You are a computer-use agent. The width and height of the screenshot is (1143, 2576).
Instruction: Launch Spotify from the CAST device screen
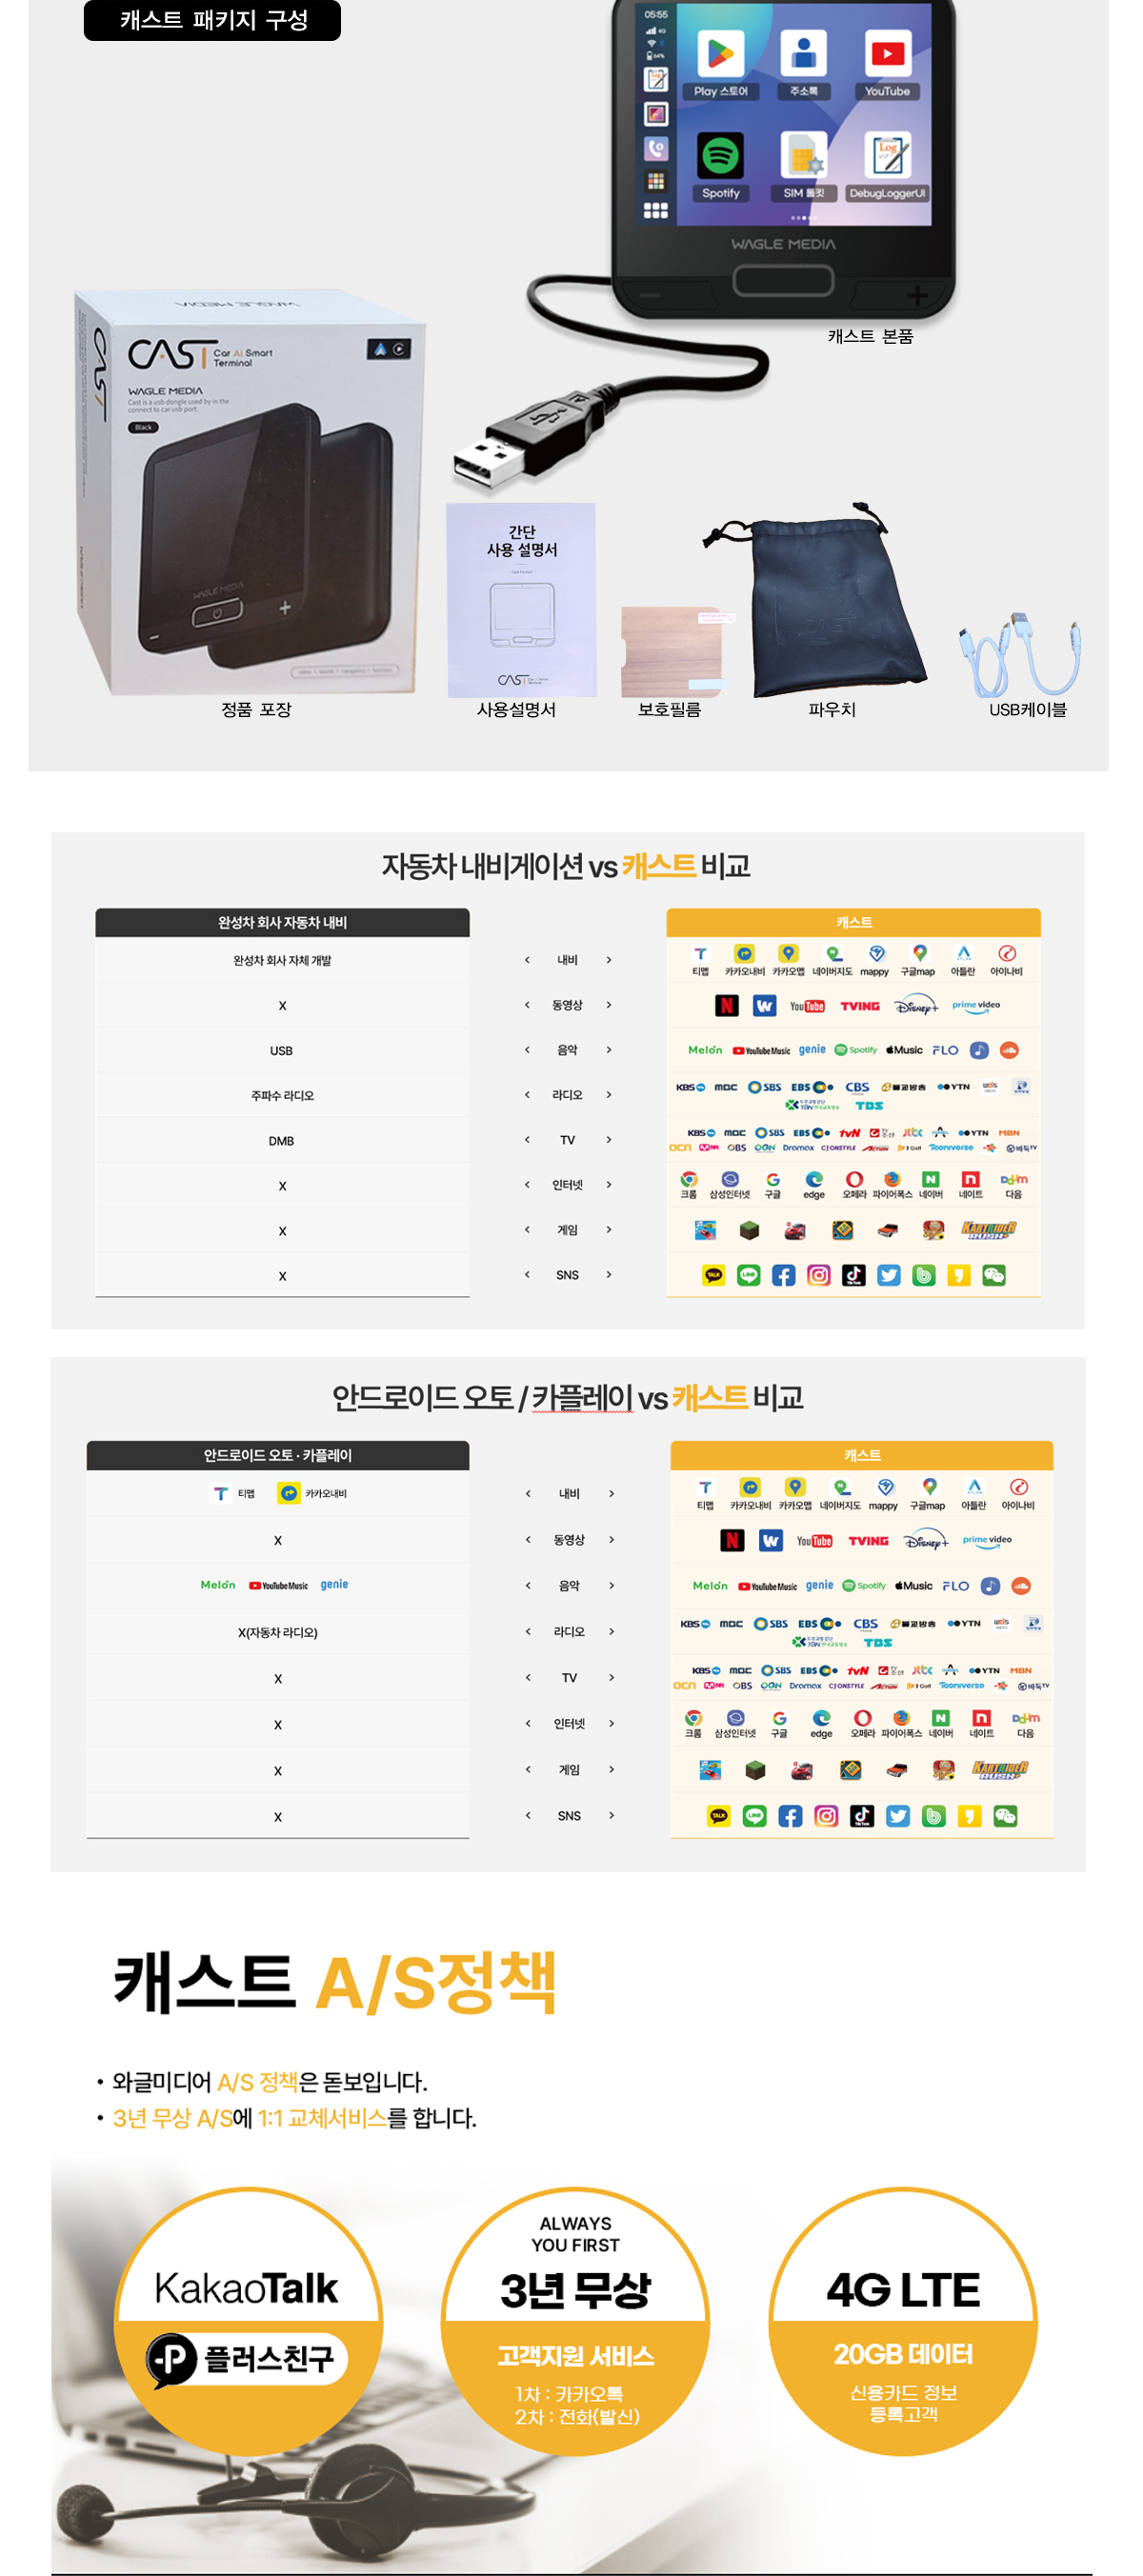coord(720,158)
